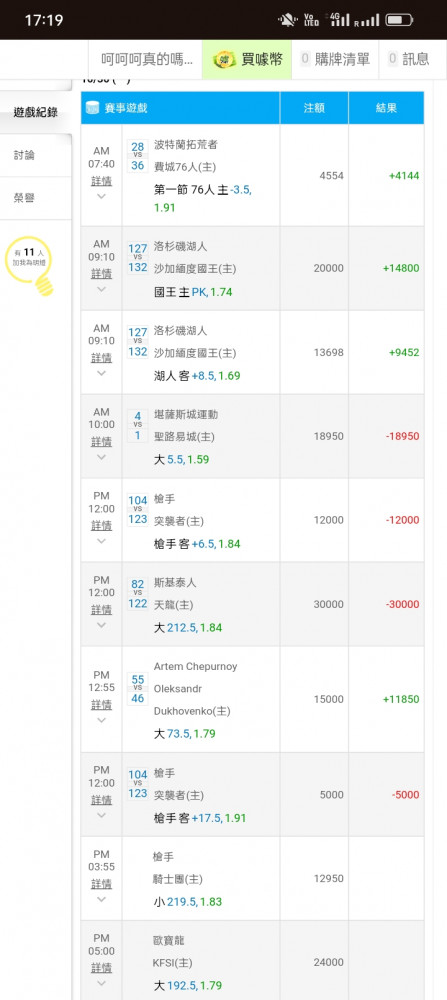Image resolution: width=447 pixels, height=1000 pixels.
Task: Click the 55 vs 46 score box
Action: click(x=138, y=689)
